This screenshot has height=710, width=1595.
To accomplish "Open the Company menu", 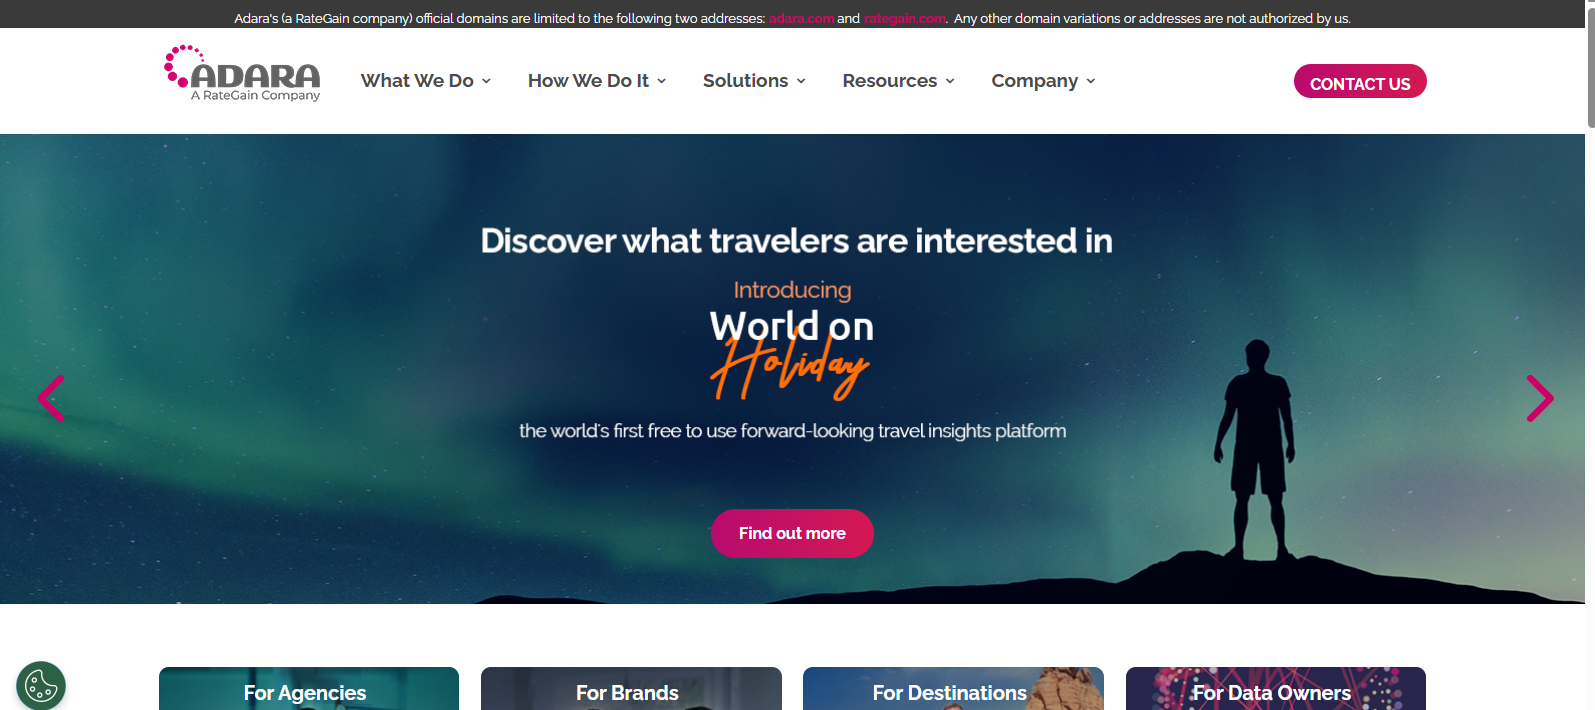I will coord(1034,81).
